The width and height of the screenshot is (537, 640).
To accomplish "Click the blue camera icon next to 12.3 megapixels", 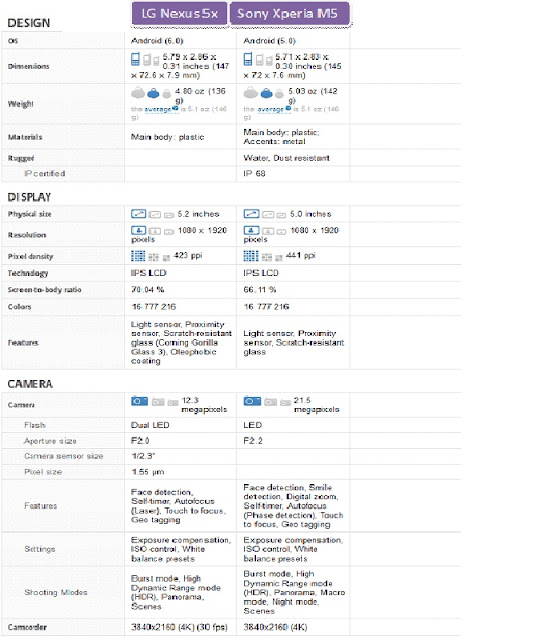I will point(140,401).
